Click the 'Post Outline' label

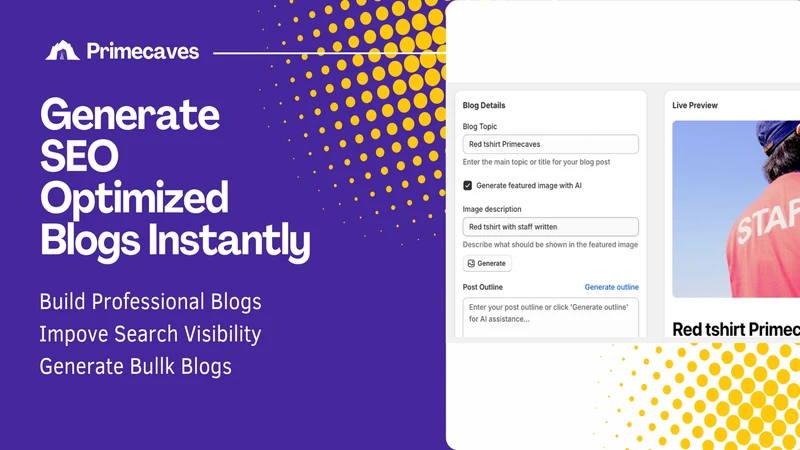pos(483,287)
